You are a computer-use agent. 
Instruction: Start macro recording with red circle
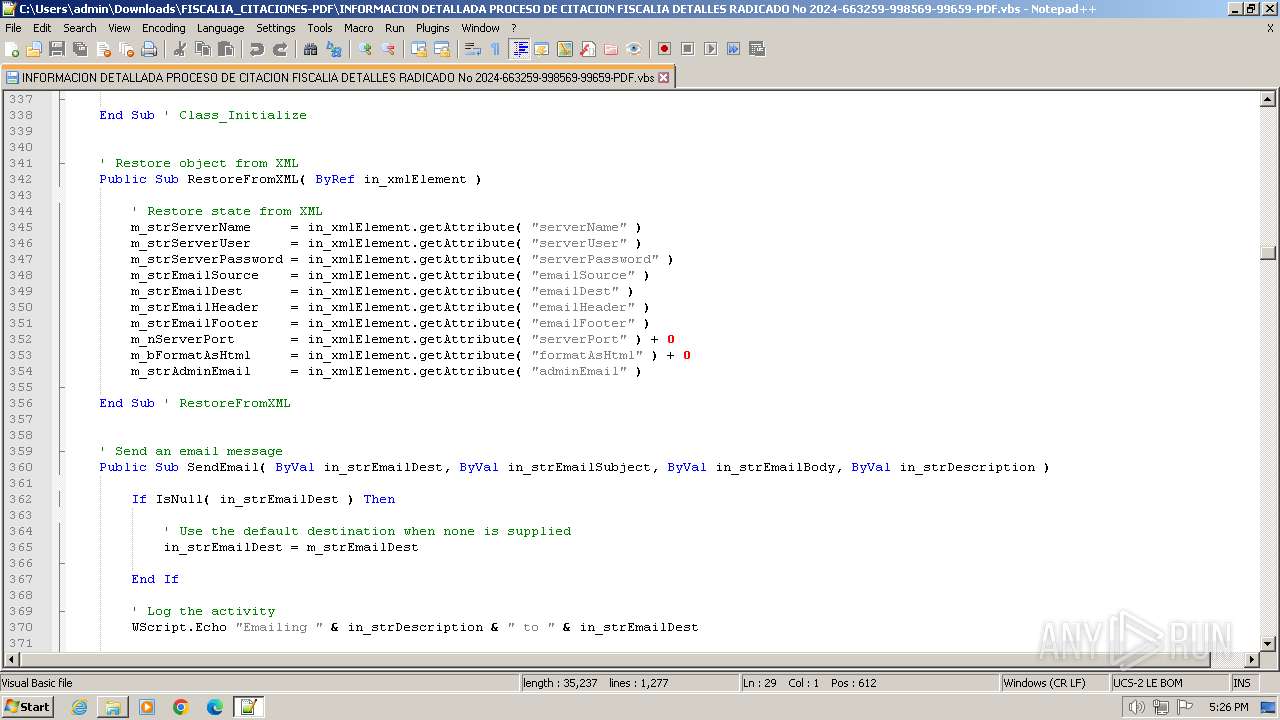tap(664, 49)
